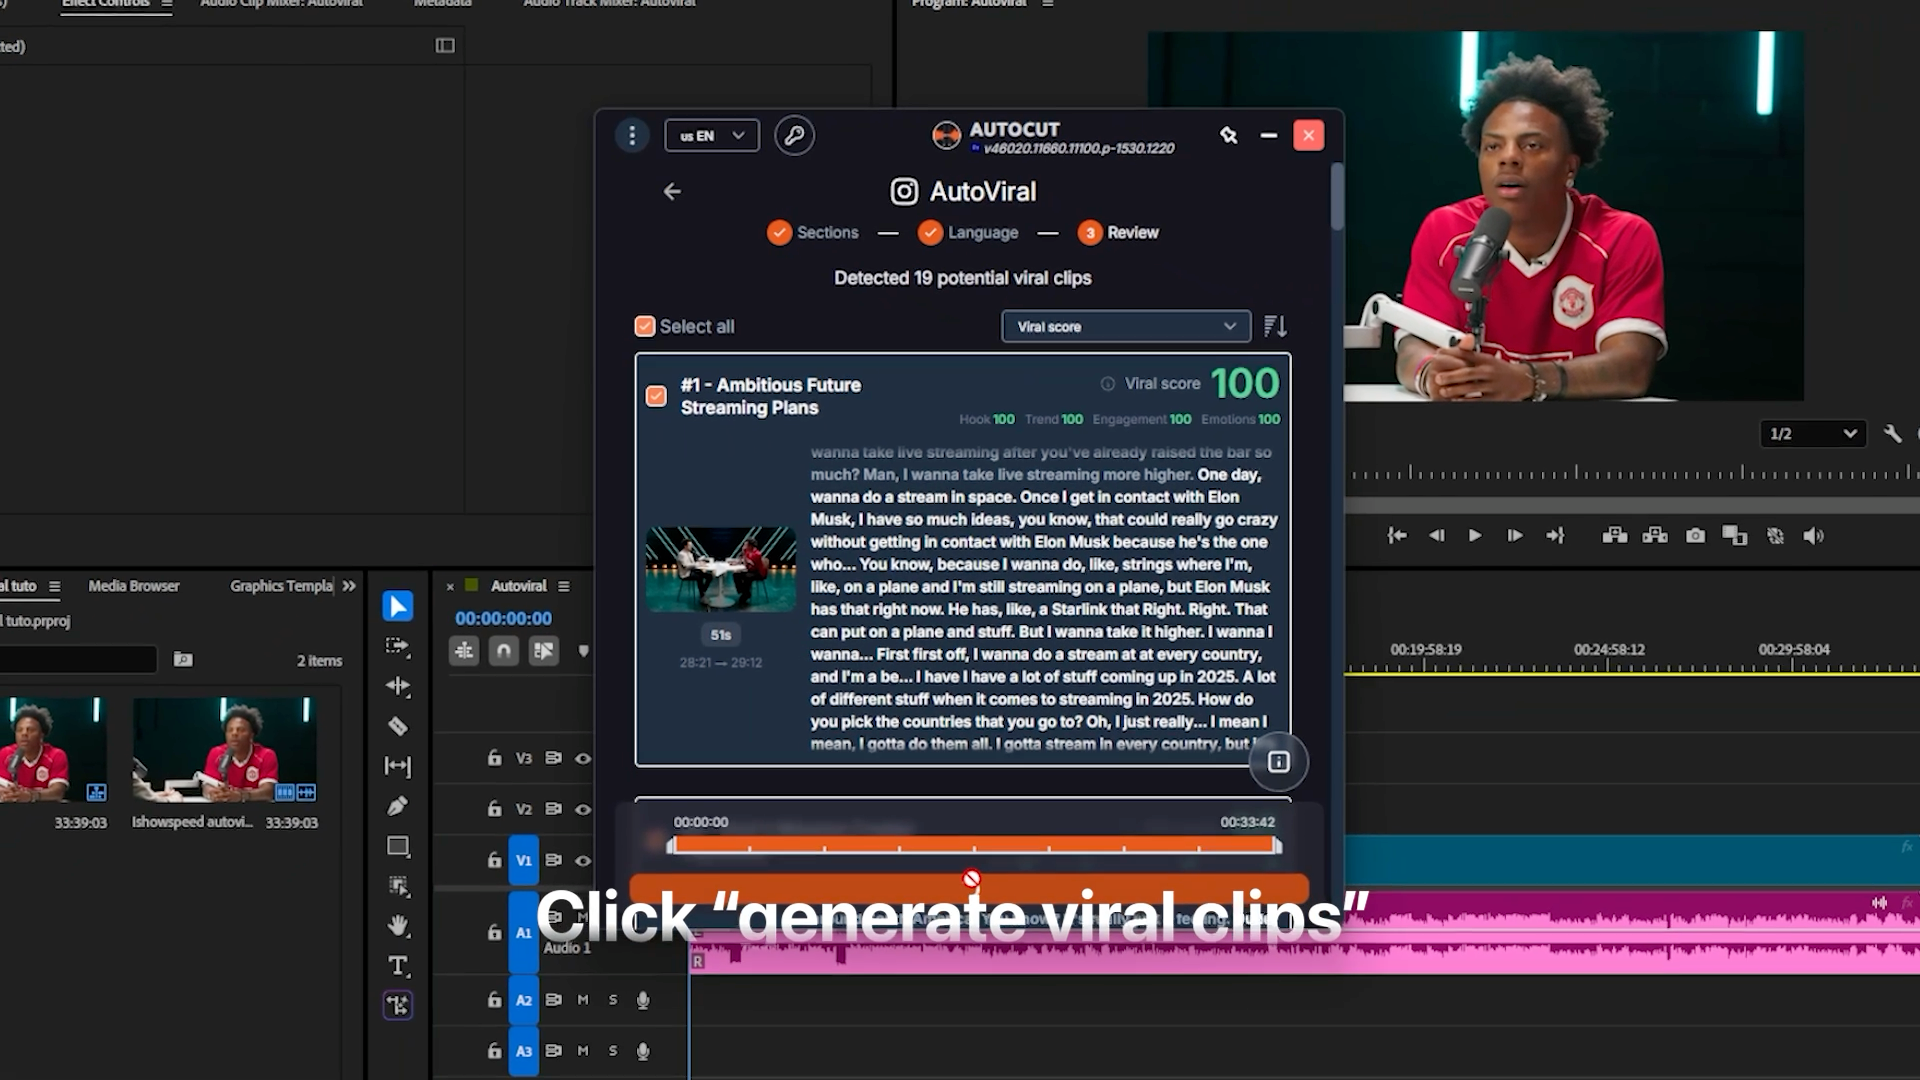Image resolution: width=1920 pixels, height=1080 pixels.
Task: Toggle the Select all checkbox
Action: click(645, 326)
